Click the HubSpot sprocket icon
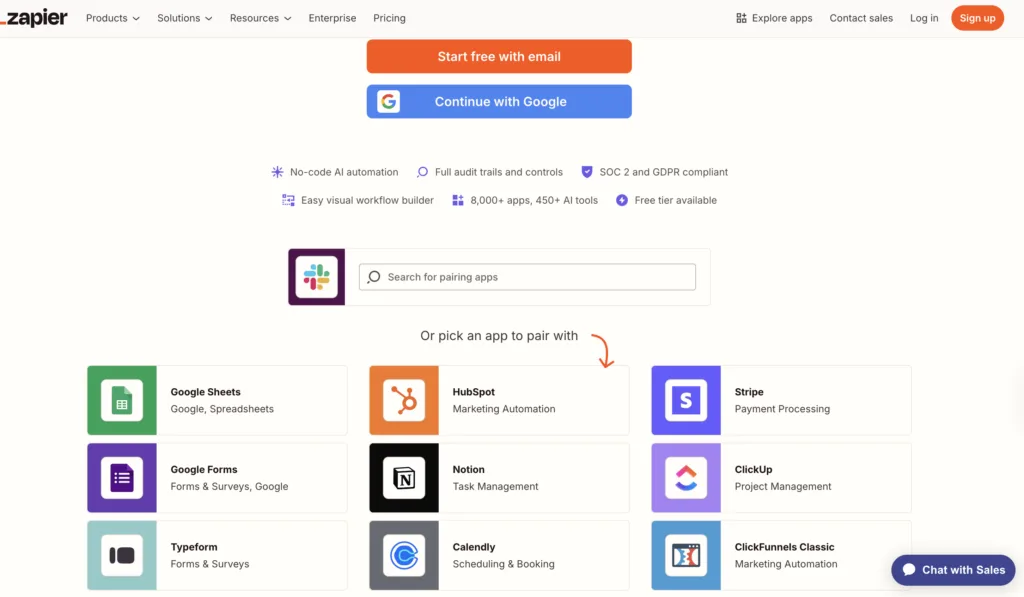Viewport: 1024px width, 597px height. click(404, 400)
